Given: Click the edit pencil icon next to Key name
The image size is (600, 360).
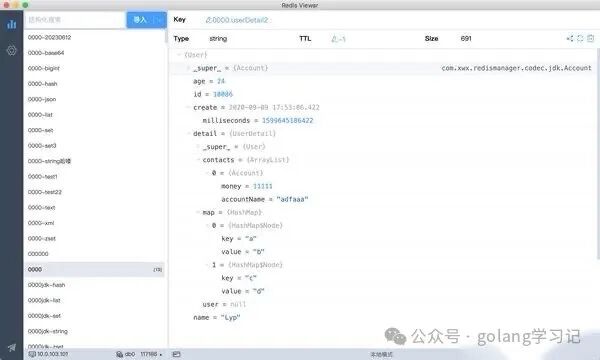Looking at the screenshot, I should coord(209,20).
